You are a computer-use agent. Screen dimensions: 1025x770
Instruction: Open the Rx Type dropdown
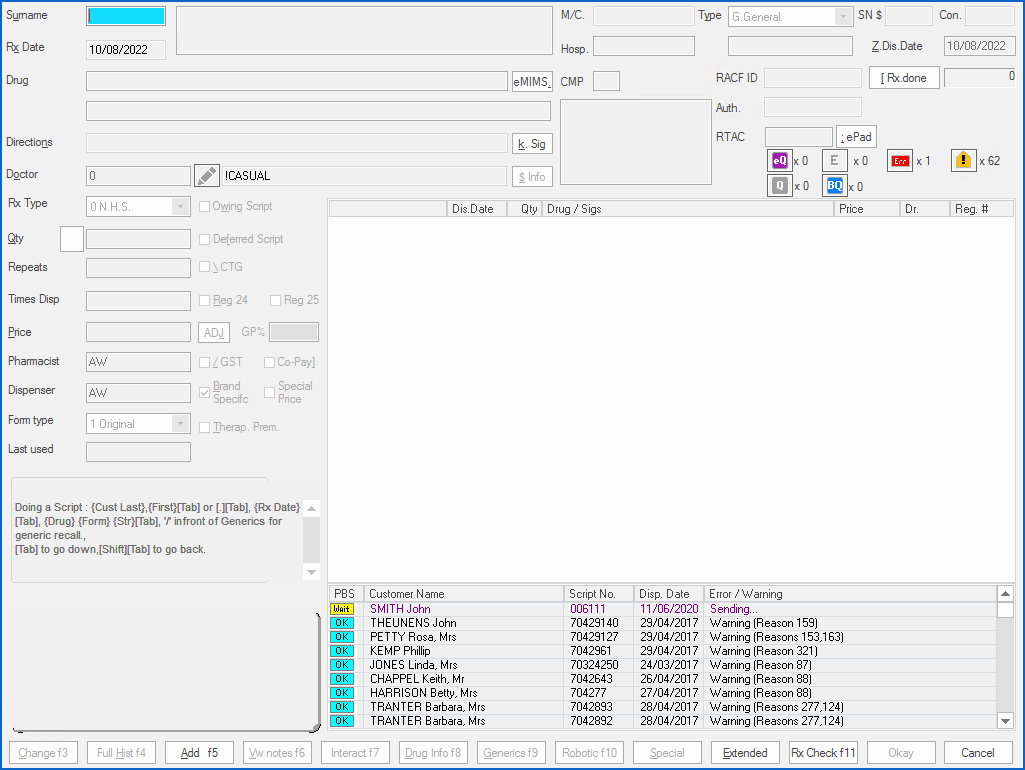pos(180,207)
